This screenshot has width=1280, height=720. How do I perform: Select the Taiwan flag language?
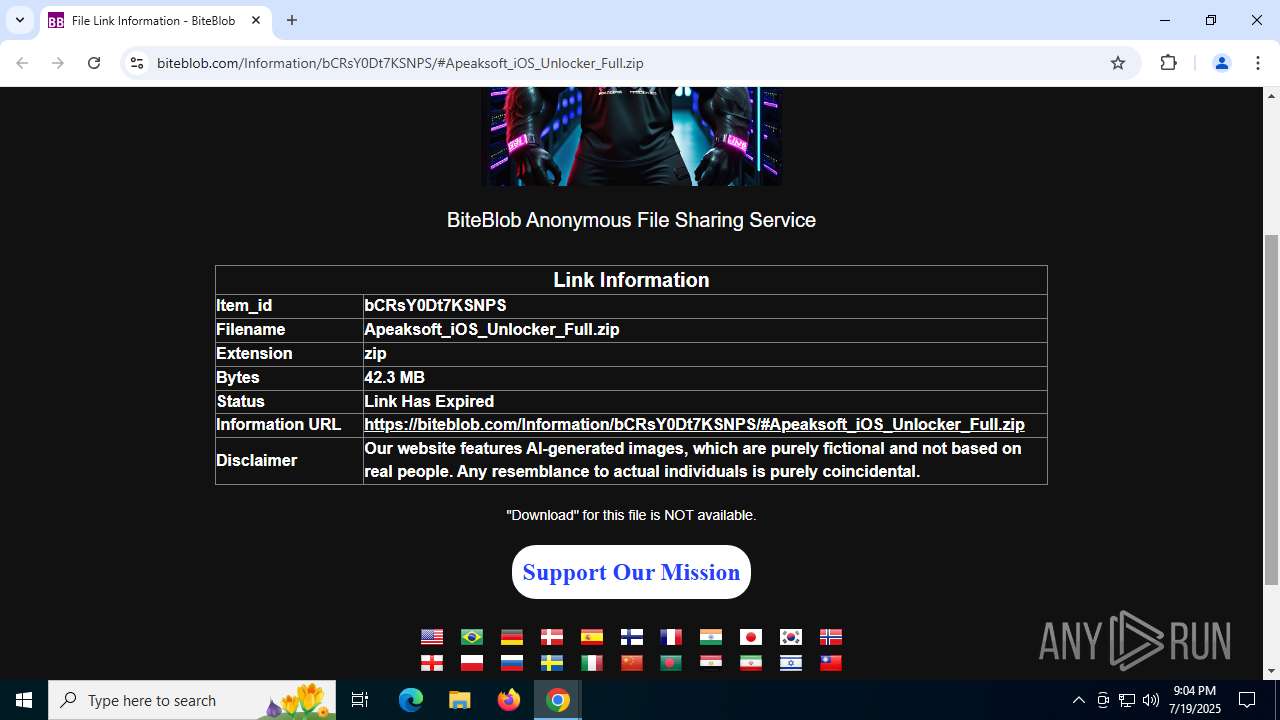pos(831,663)
